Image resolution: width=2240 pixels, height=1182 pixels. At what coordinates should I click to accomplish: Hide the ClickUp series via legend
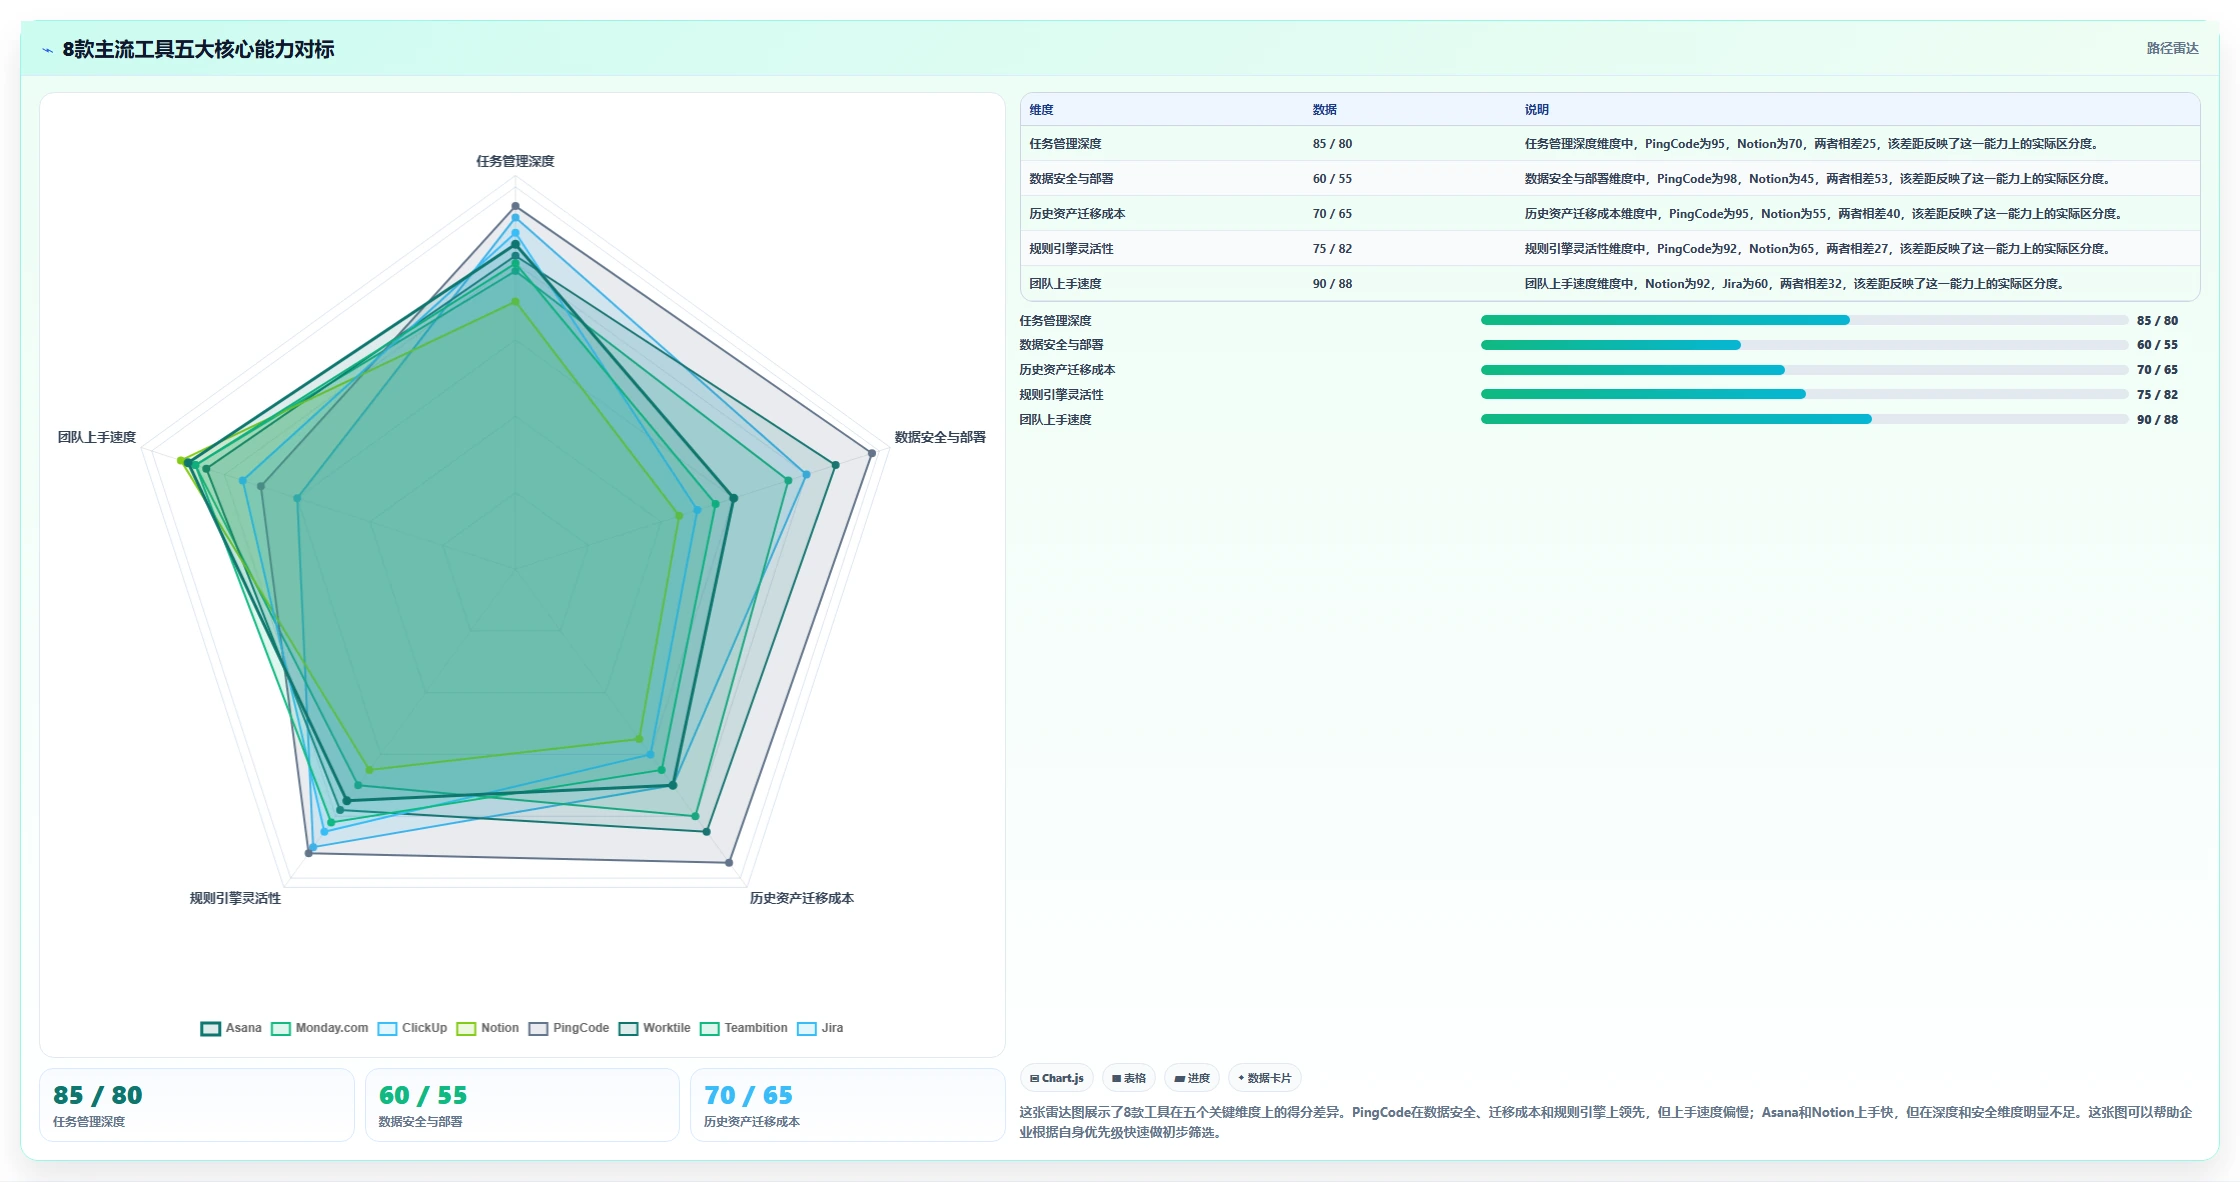[x=412, y=1028]
